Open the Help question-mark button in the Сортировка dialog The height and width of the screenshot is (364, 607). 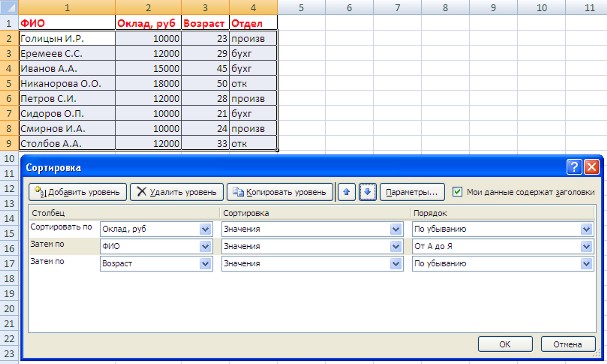(x=574, y=167)
